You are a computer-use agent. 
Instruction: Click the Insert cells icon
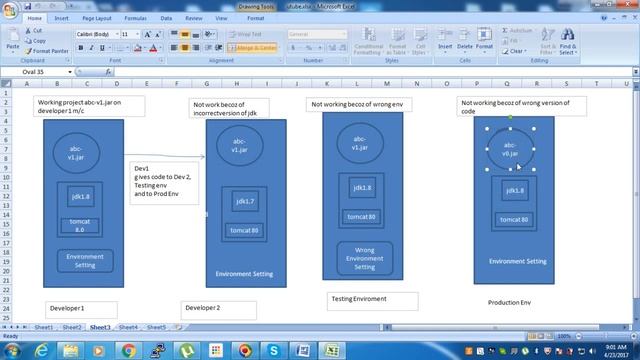click(445, 34)
